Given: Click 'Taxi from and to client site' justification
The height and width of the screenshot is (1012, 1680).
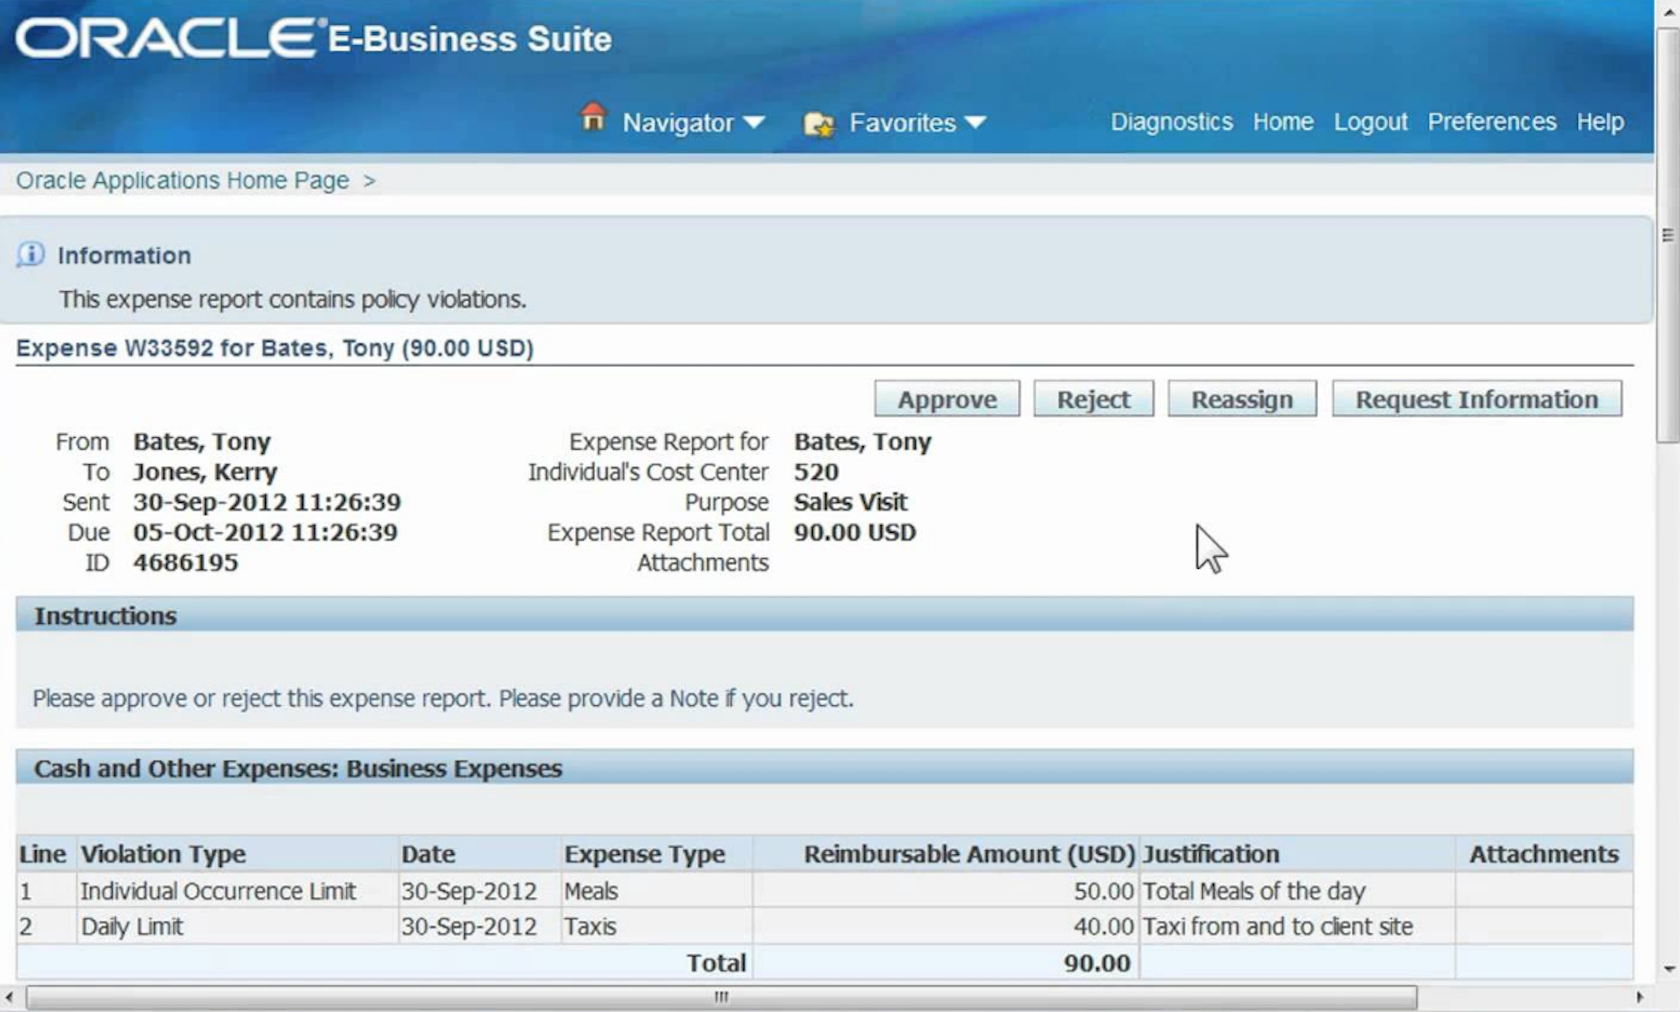Looking at the screenshot, I should tap(1278, 927).
